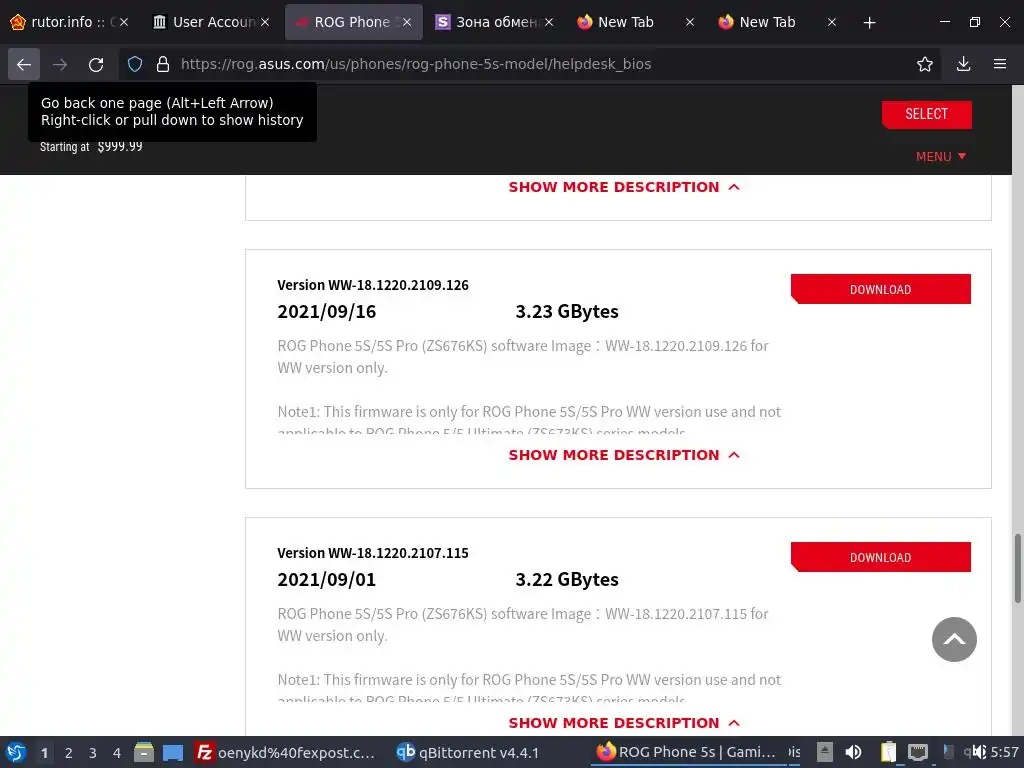Switch to workspace 2
The height and width of the screenshot is (768, 1024).
tap(69, 753)
